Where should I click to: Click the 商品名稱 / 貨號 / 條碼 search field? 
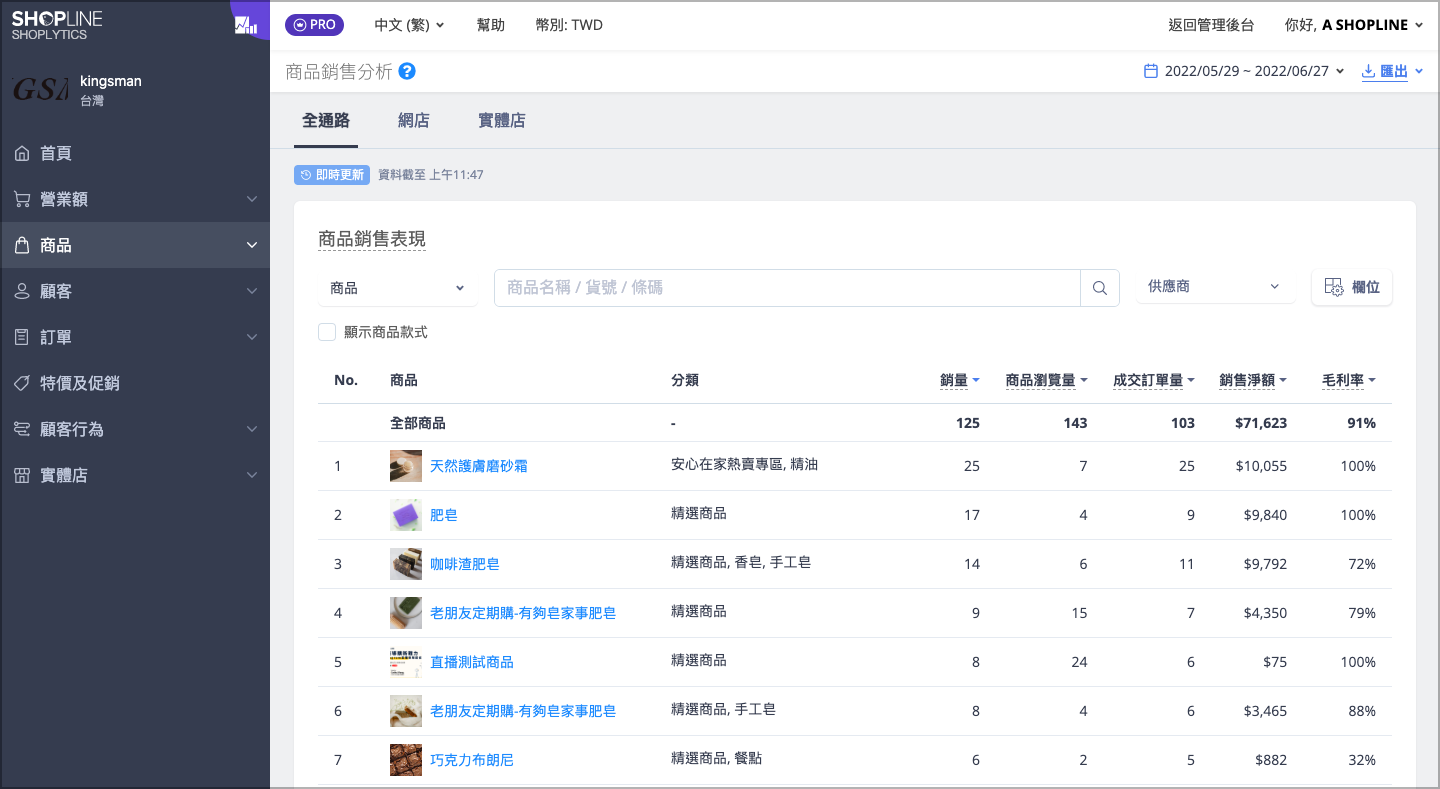[787, 288]
